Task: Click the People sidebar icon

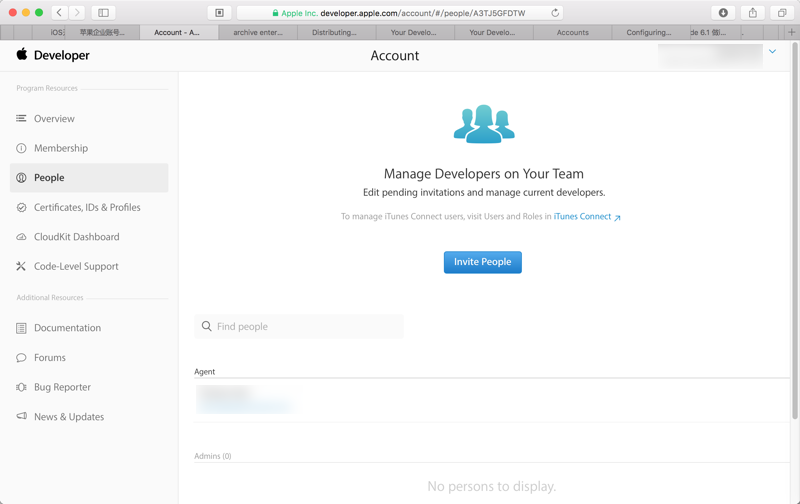Action: pyautogui.click(x=21, y=178)
